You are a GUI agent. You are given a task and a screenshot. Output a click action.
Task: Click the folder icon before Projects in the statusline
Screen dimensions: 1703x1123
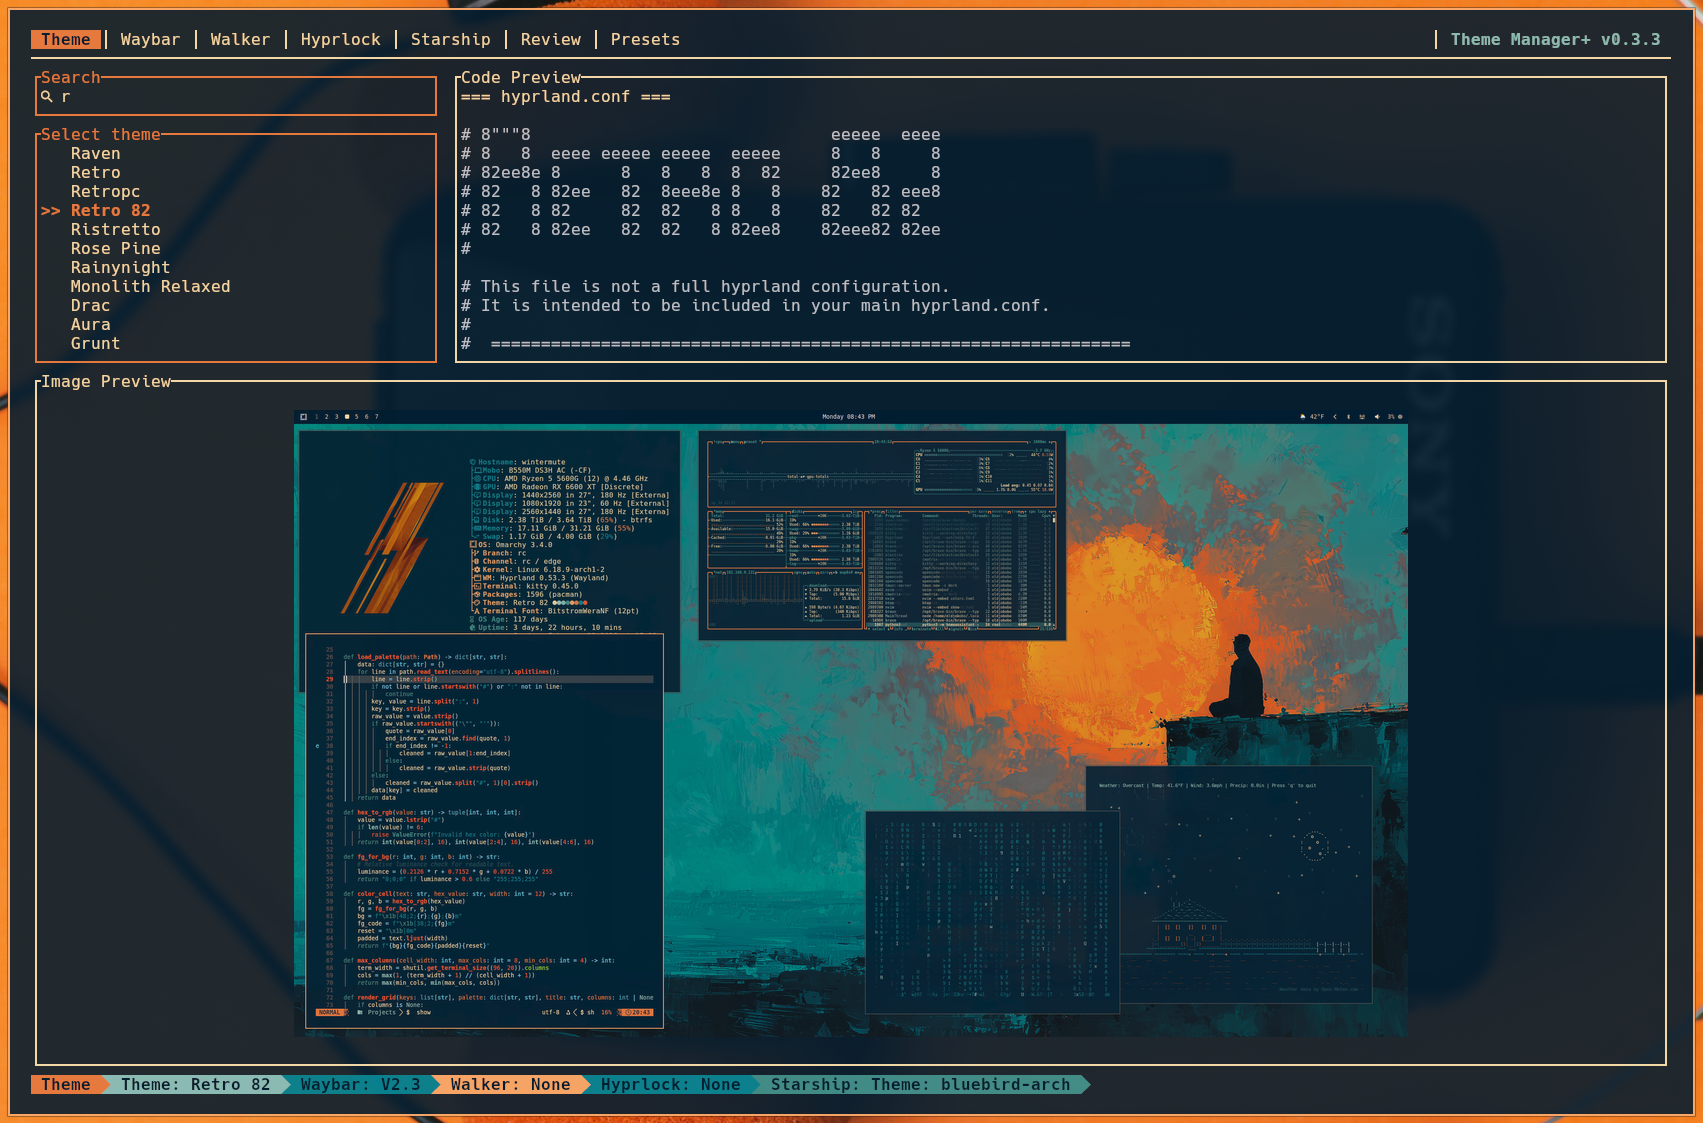click(x=360, y=1012)
